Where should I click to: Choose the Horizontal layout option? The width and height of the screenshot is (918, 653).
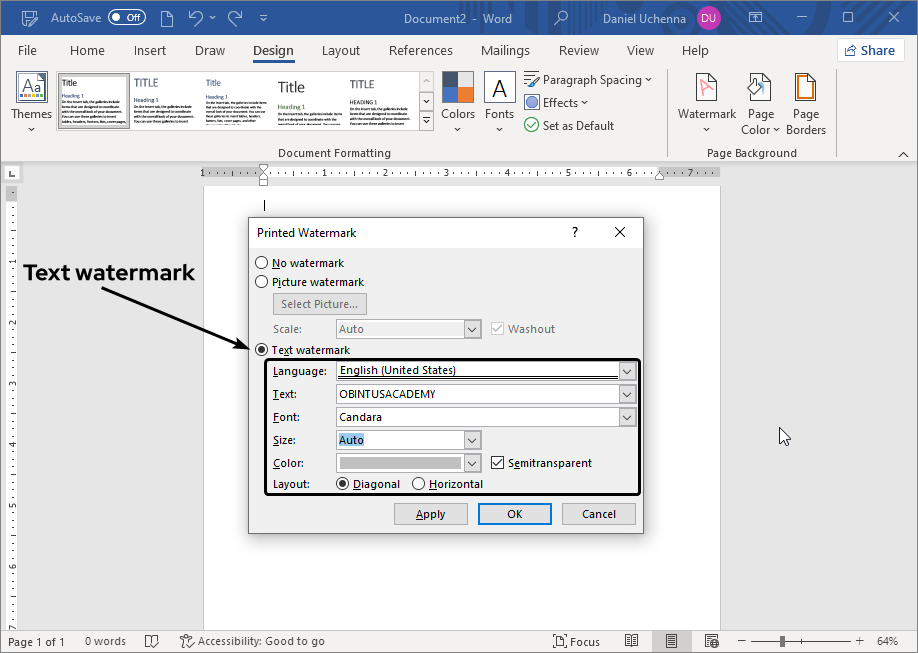point(418,484)
